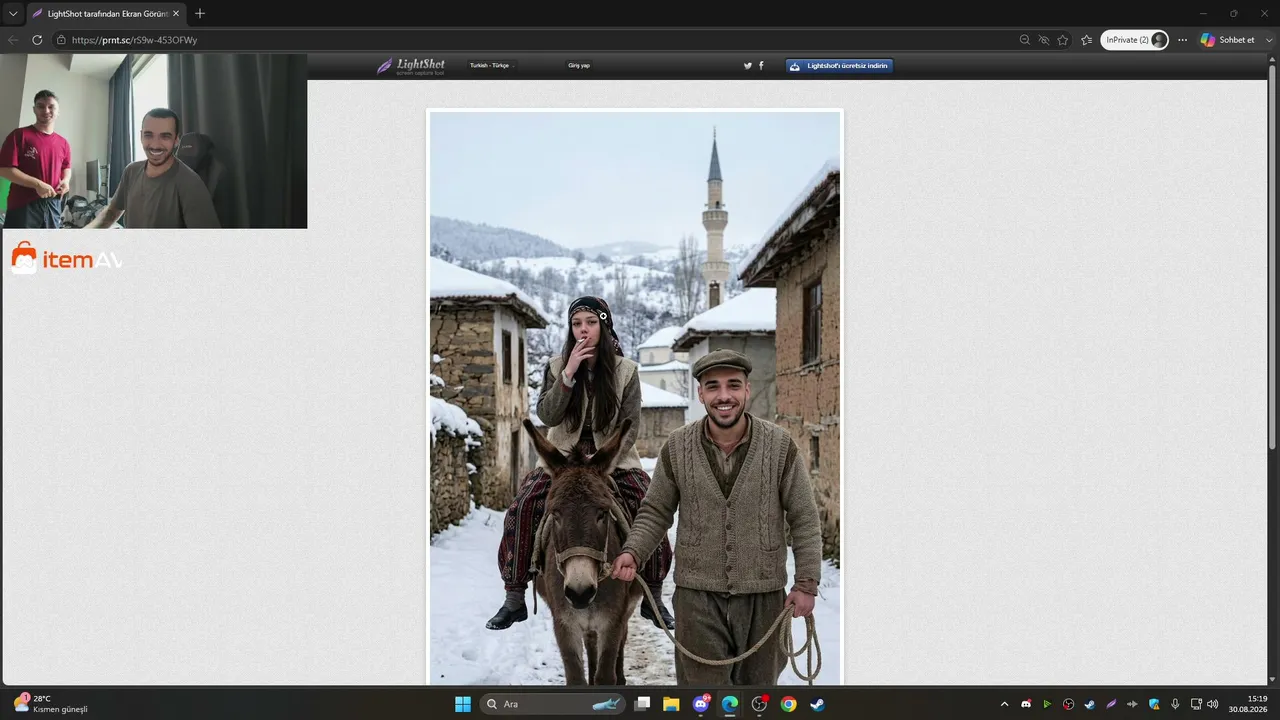Open Steam from the taskbar
Viewport: 1280px width, 720px height.
(817, 704)
